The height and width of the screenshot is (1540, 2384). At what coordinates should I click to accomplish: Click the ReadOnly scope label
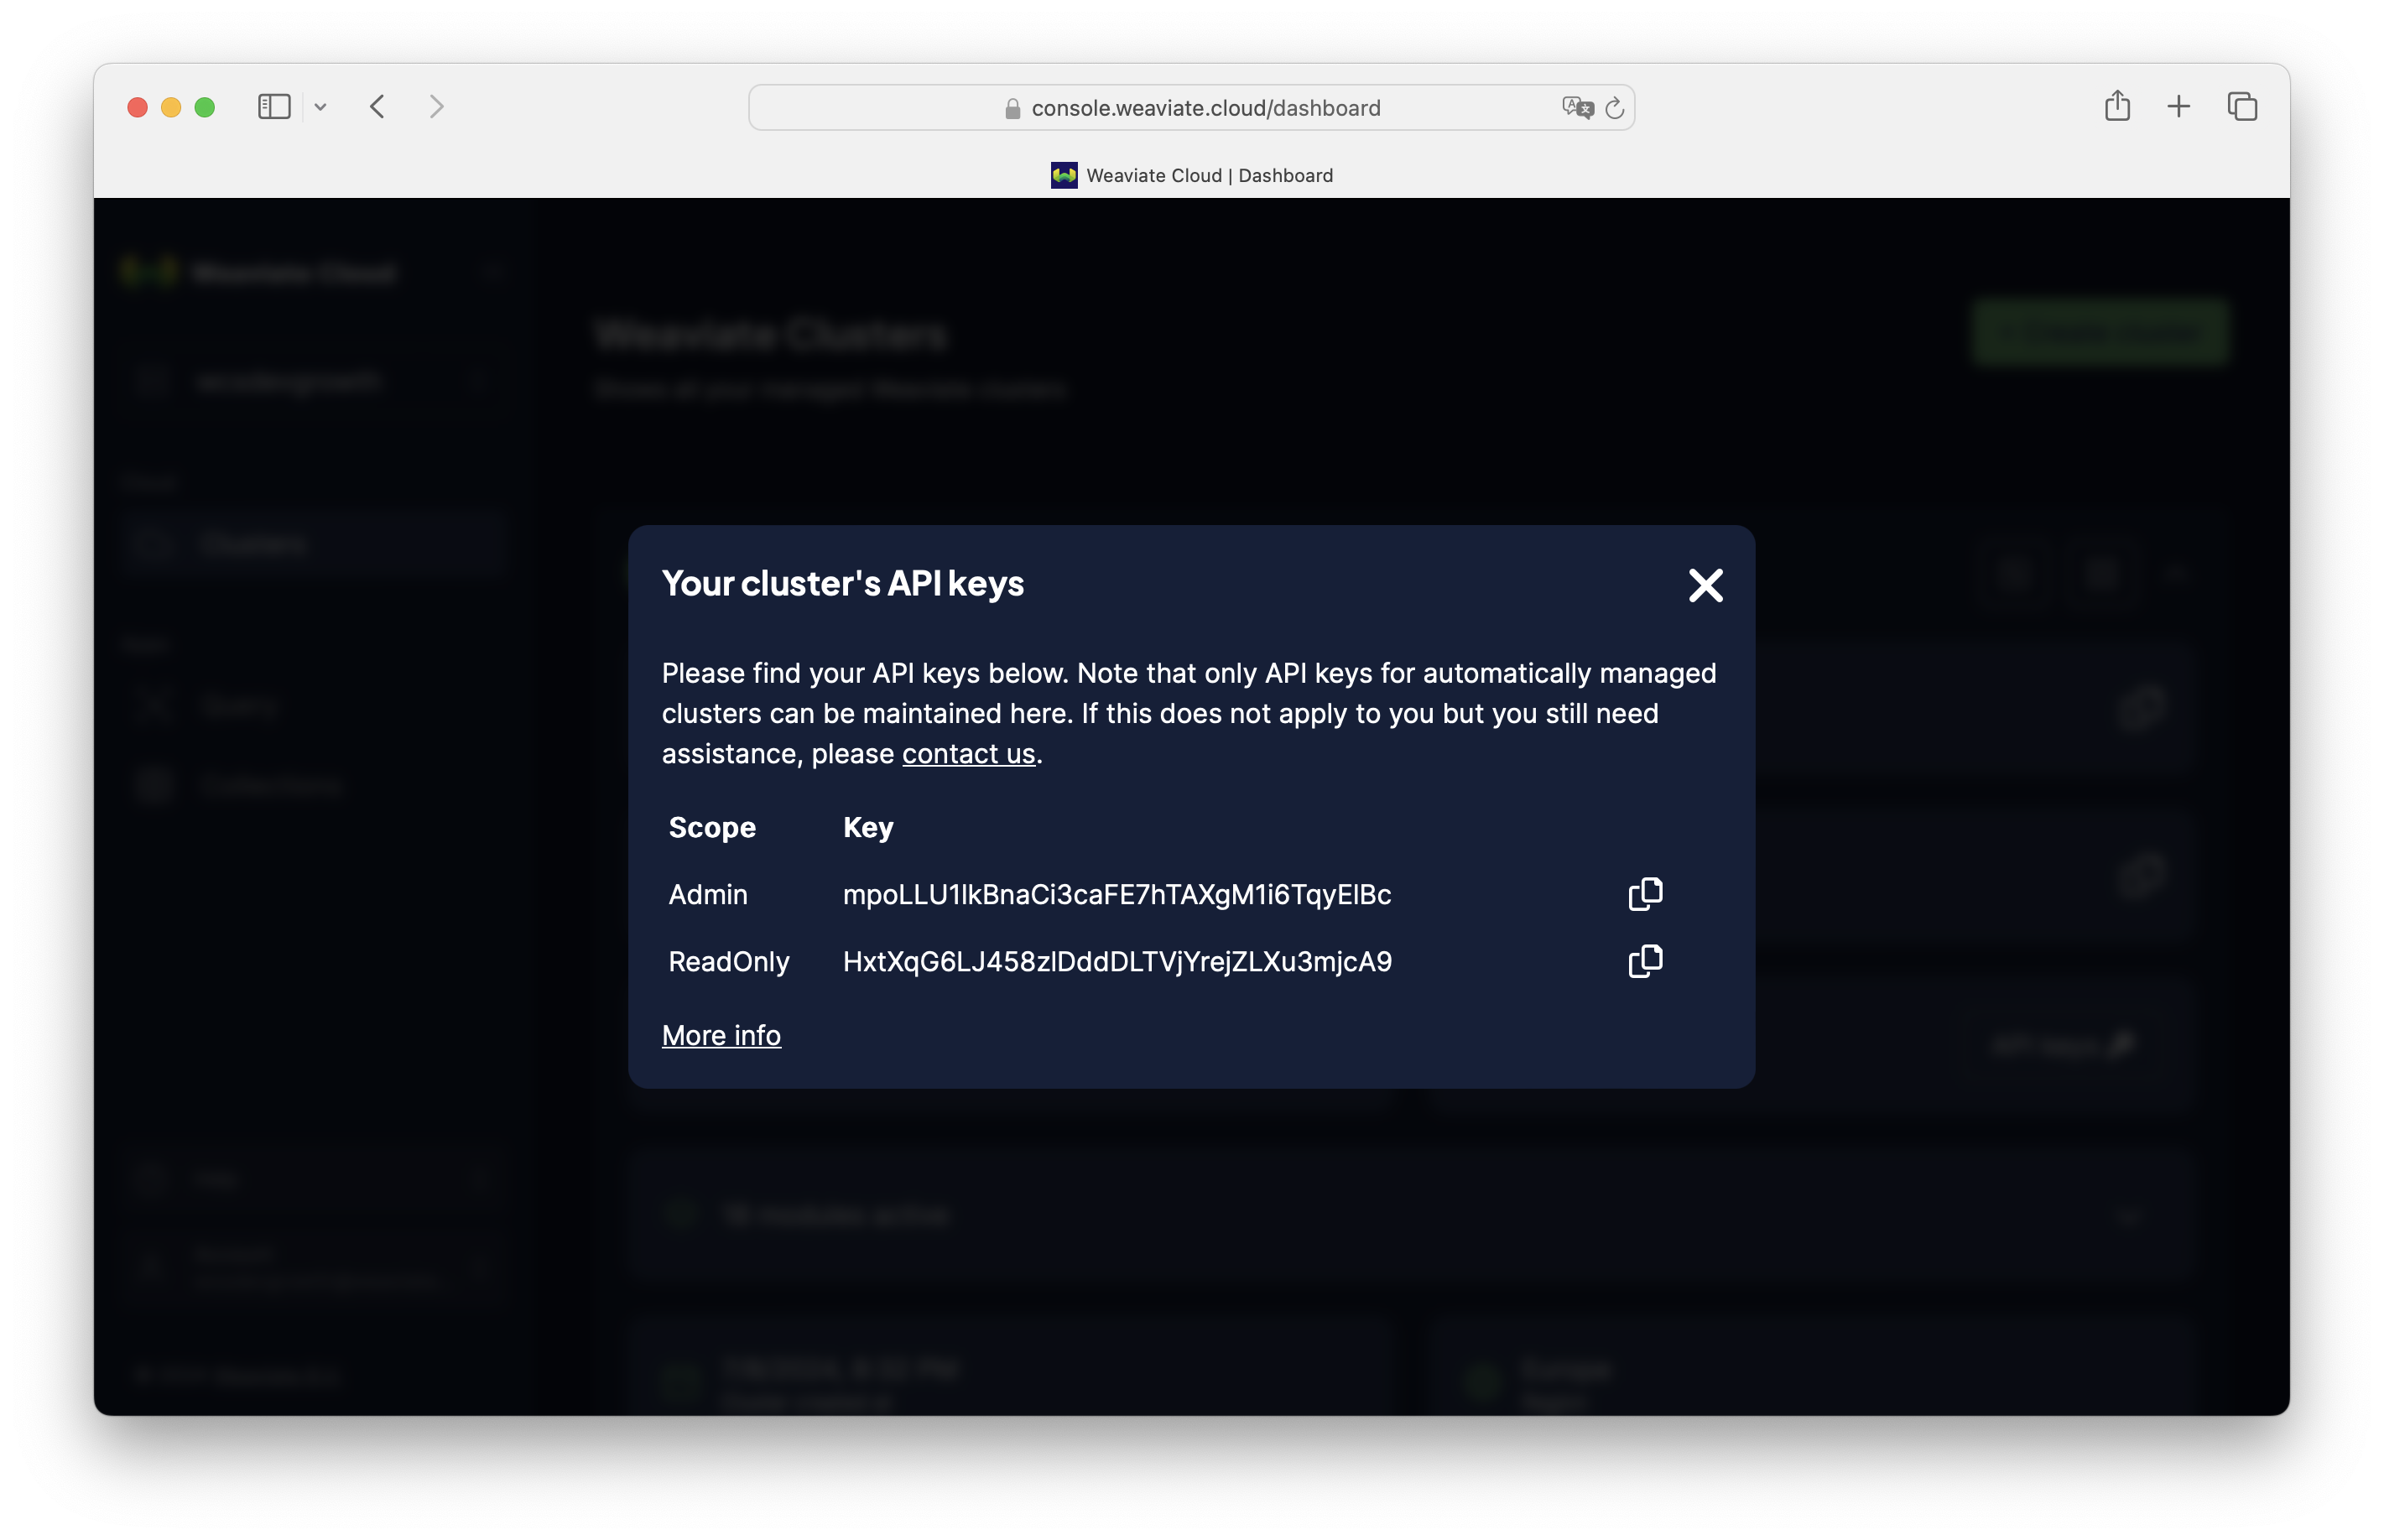click(729, 961)
